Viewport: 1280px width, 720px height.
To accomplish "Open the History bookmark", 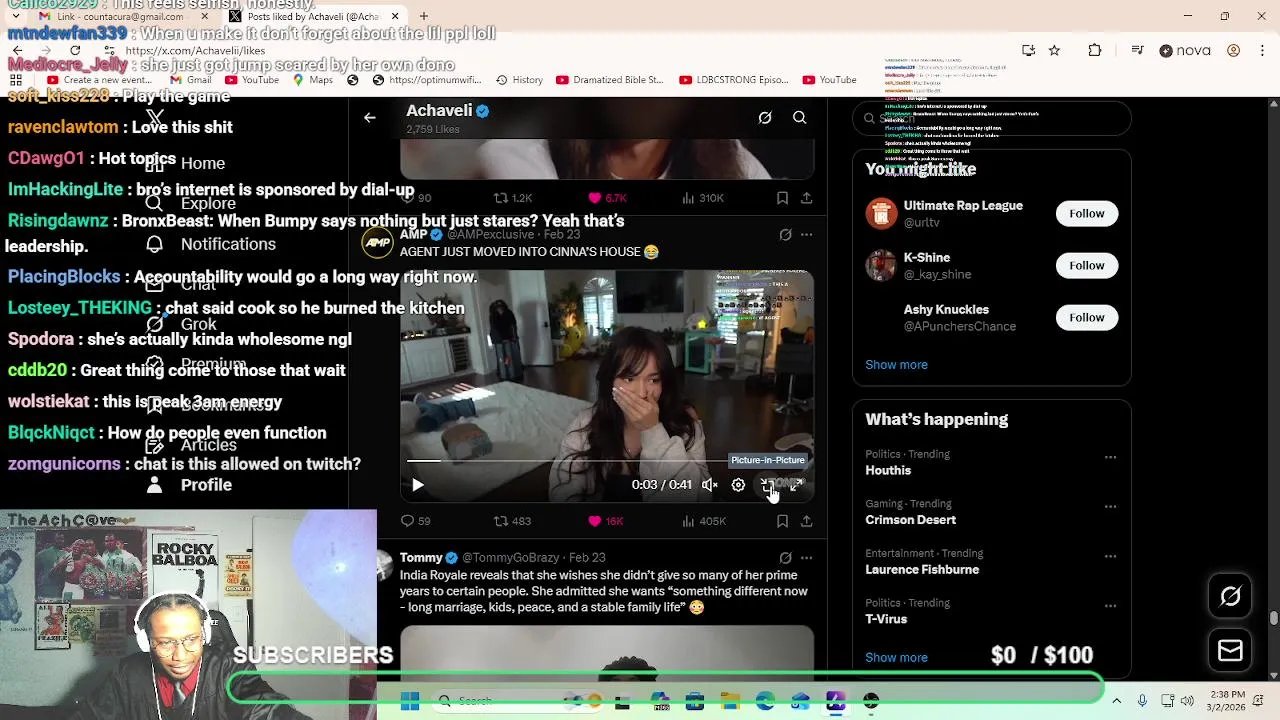I will 519,80.
